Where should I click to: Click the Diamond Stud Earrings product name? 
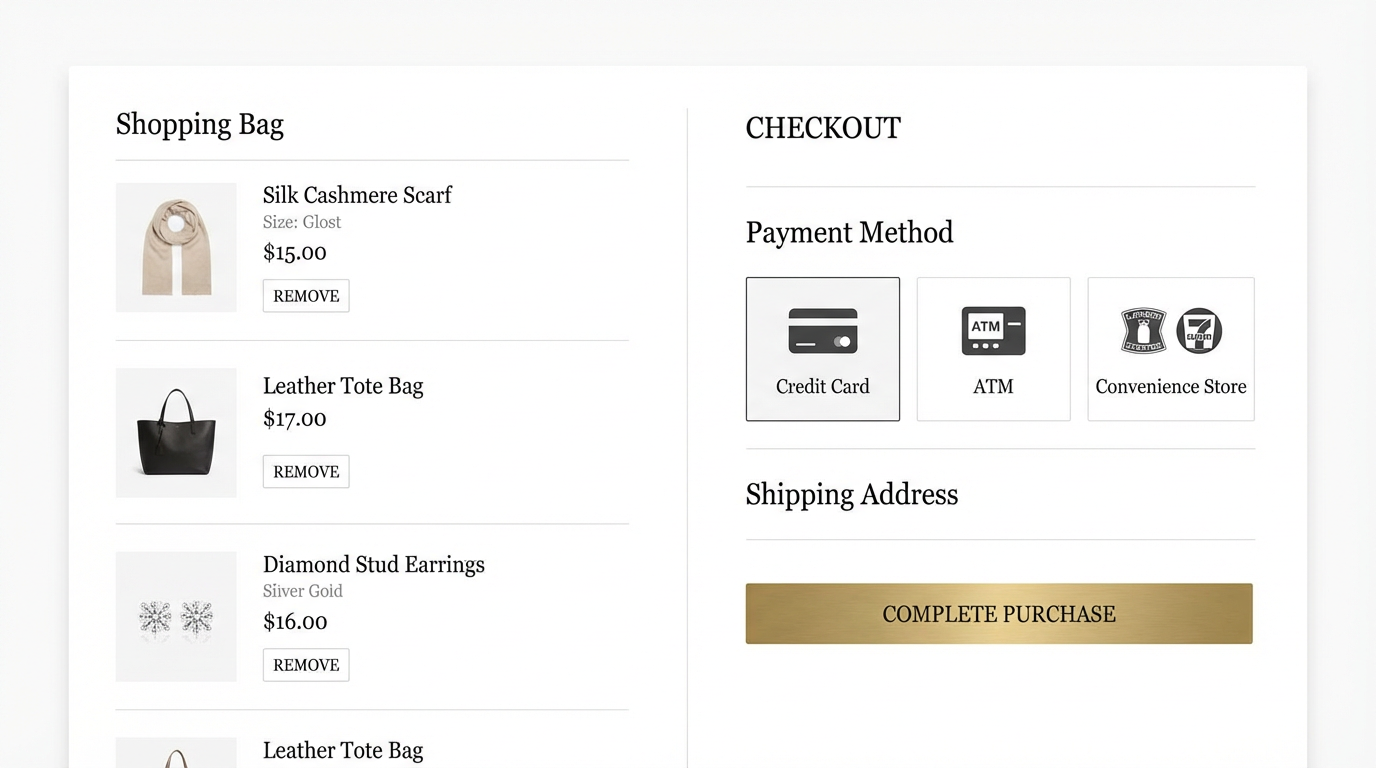373,564
